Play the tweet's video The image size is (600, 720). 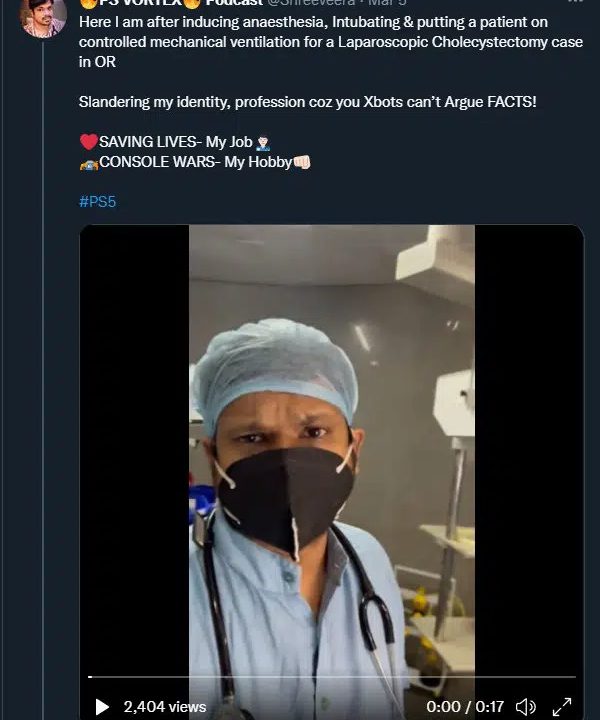click(102, 706)
